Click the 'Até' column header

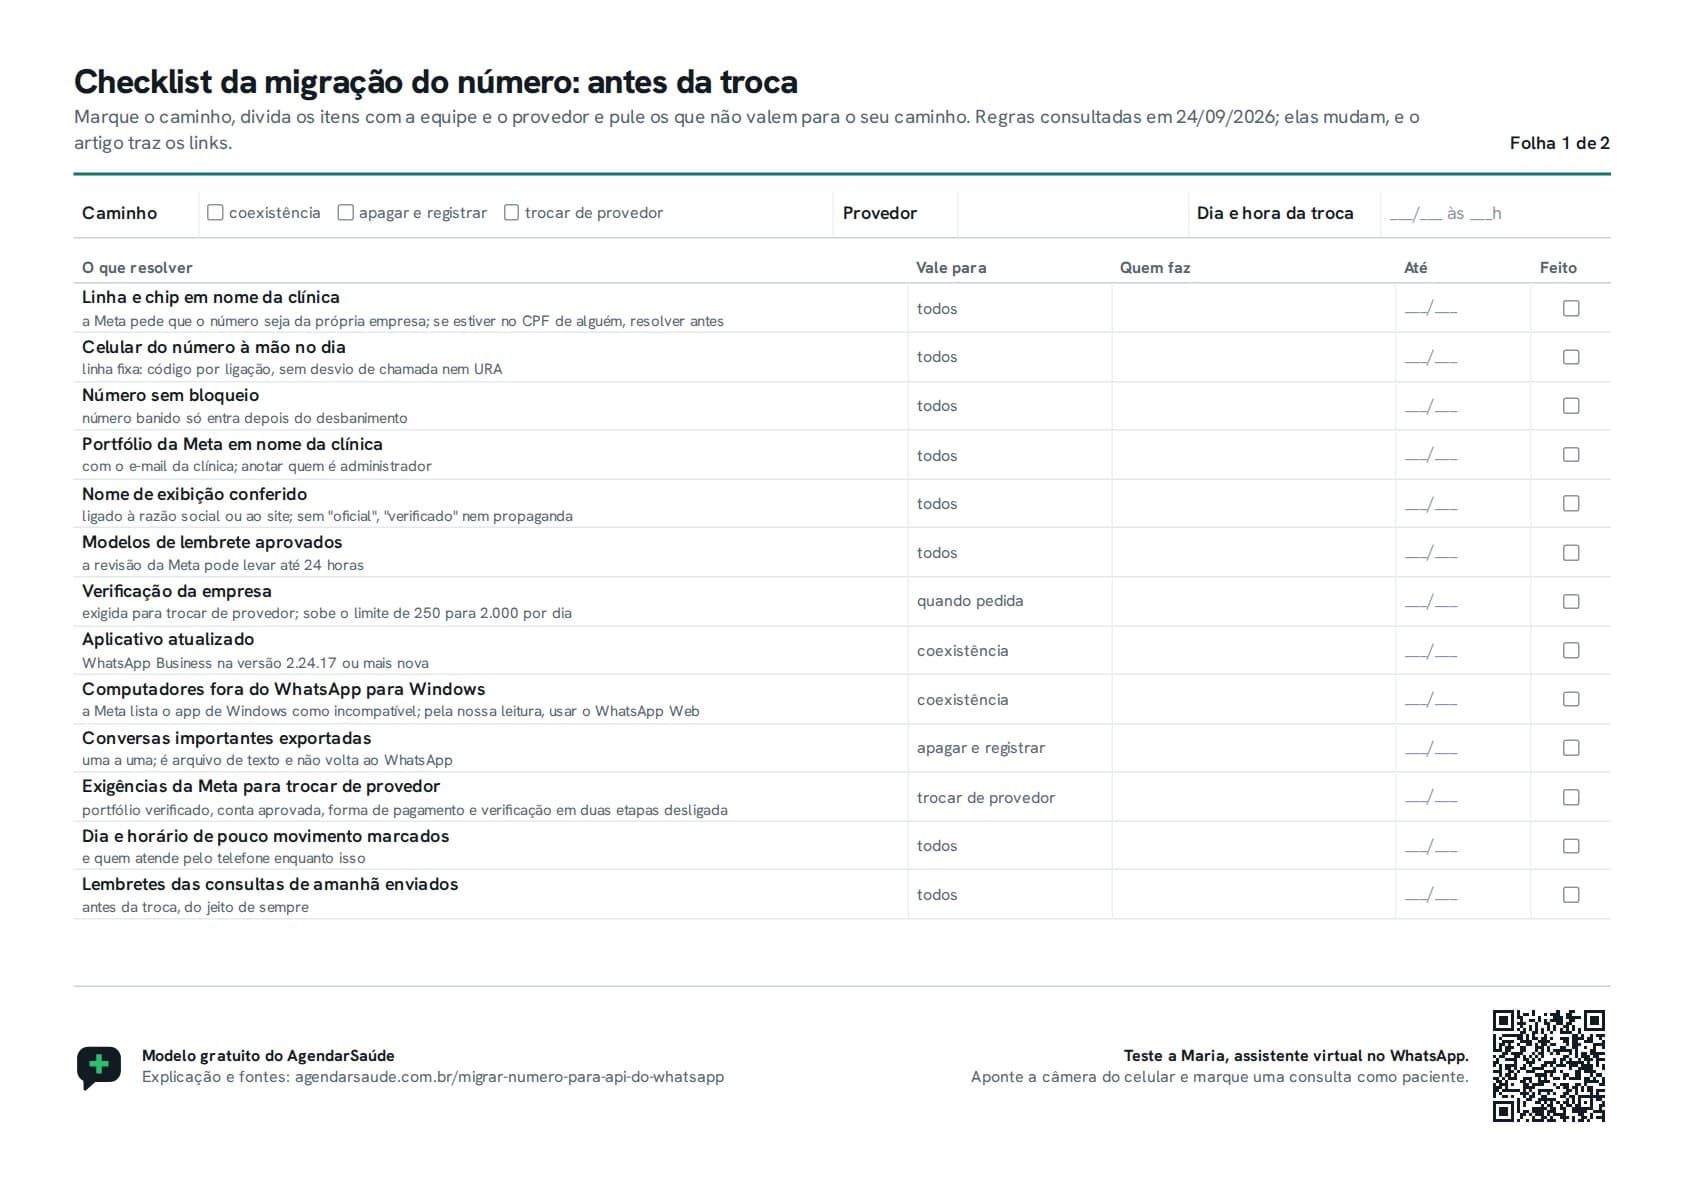pyautogui.click(x=1416, y=267)
